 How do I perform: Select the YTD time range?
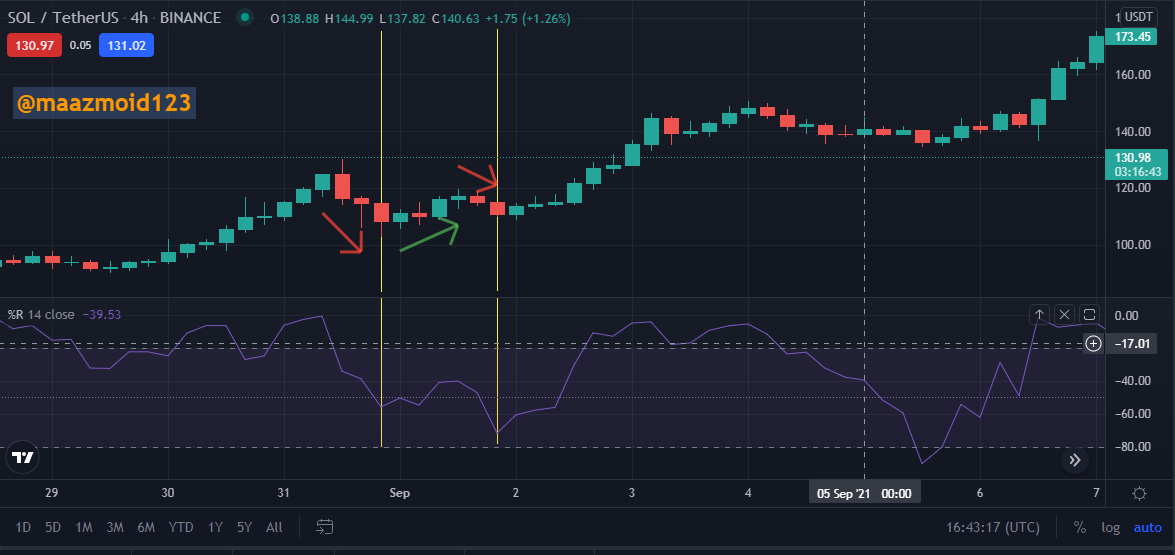(181, 527)
